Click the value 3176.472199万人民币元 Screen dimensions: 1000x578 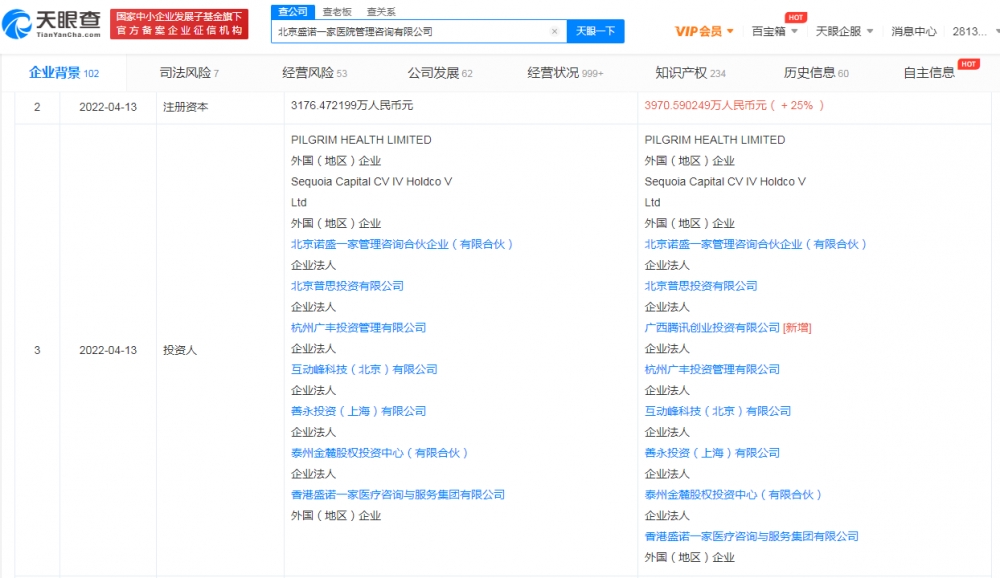[x=352, y=105]
